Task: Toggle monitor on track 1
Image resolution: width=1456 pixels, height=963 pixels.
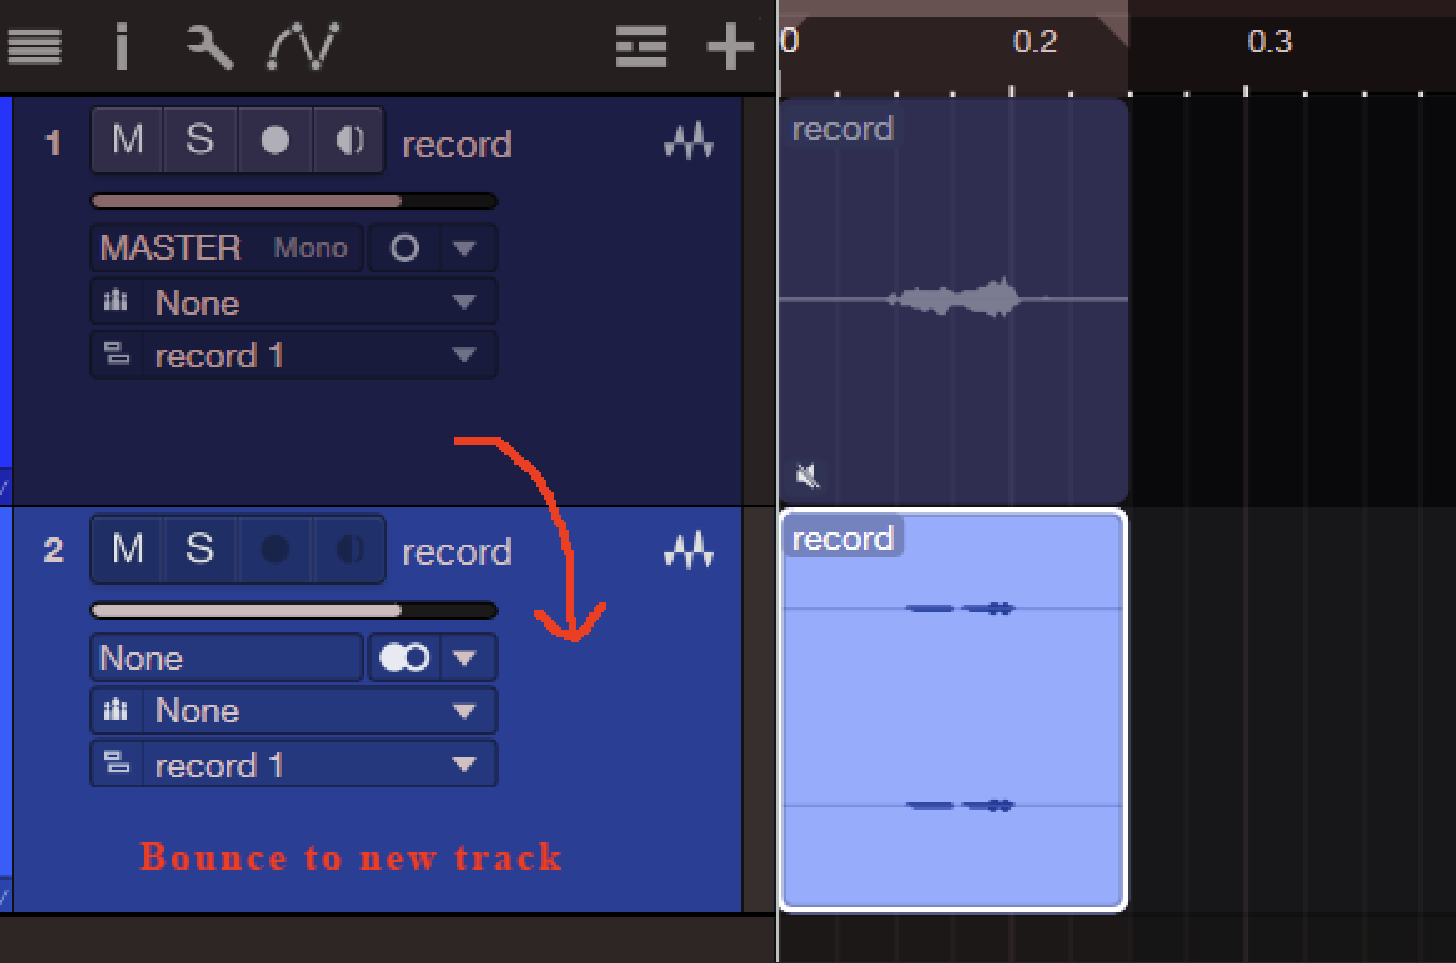Action: pyautogui.click(x=349, y=140)
